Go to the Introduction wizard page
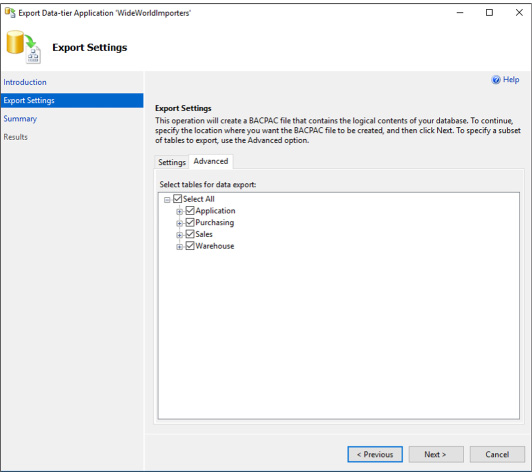 [x=25, y=82]
